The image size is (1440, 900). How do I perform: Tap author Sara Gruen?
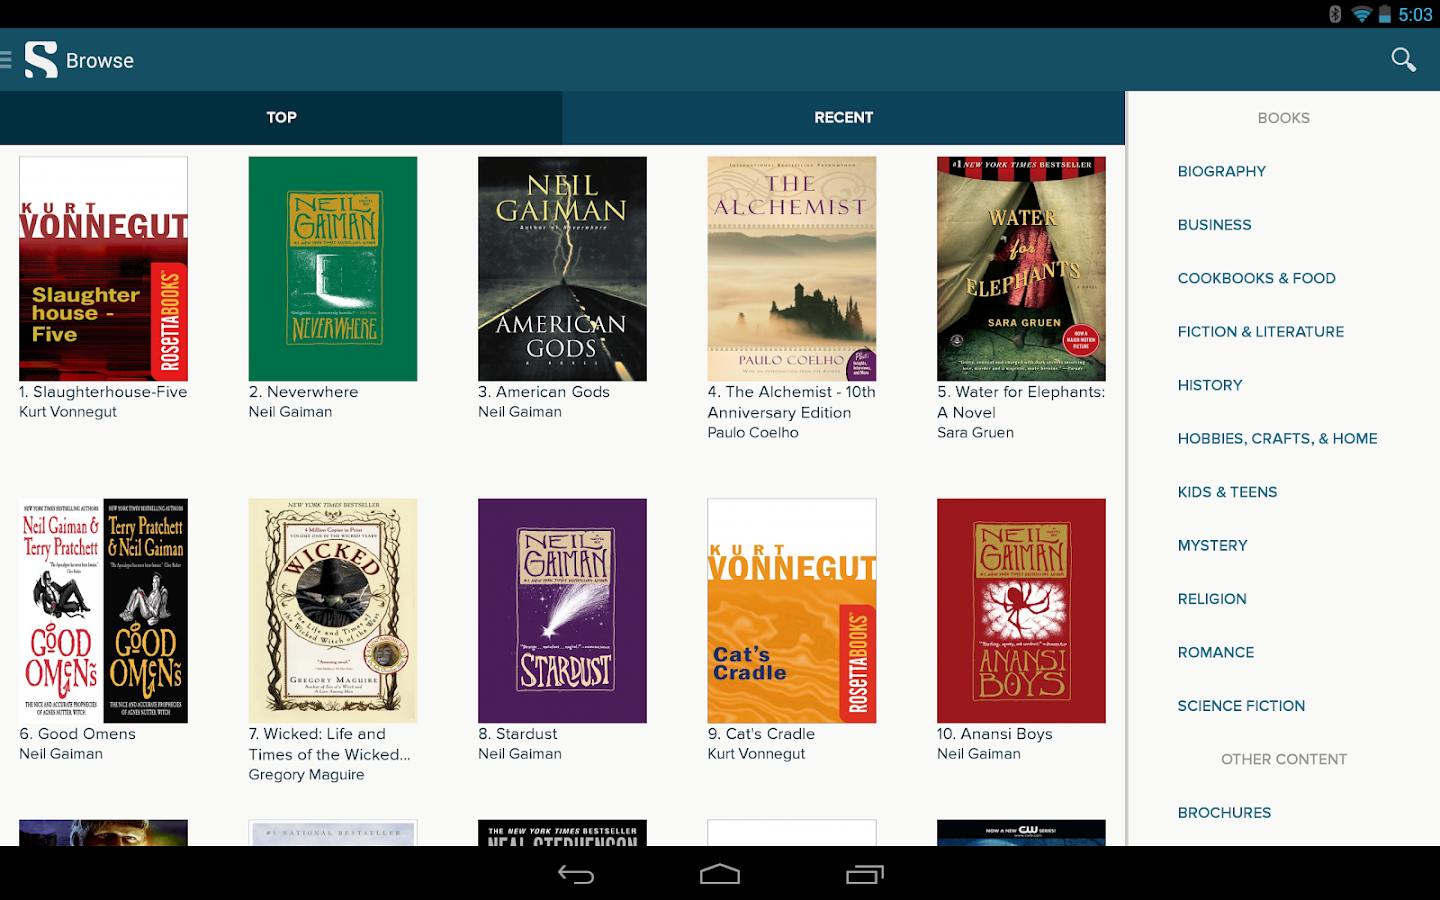coord(975,433)
